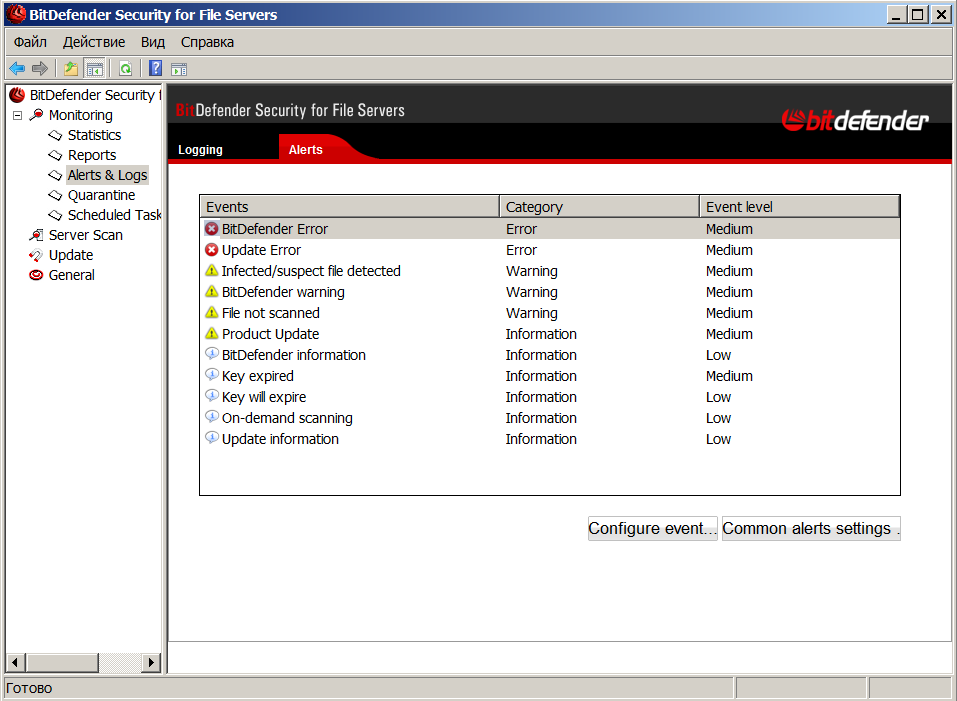Screen dimensions: 957x701
Task: Click the blue Back arrow in the toolbar
Action: point(17,69)
